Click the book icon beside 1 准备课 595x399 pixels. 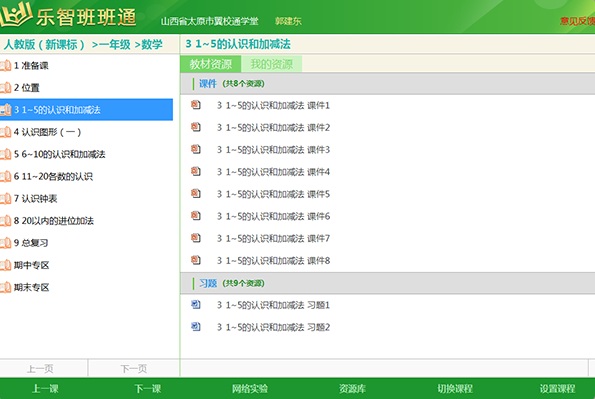pos(5,66)
